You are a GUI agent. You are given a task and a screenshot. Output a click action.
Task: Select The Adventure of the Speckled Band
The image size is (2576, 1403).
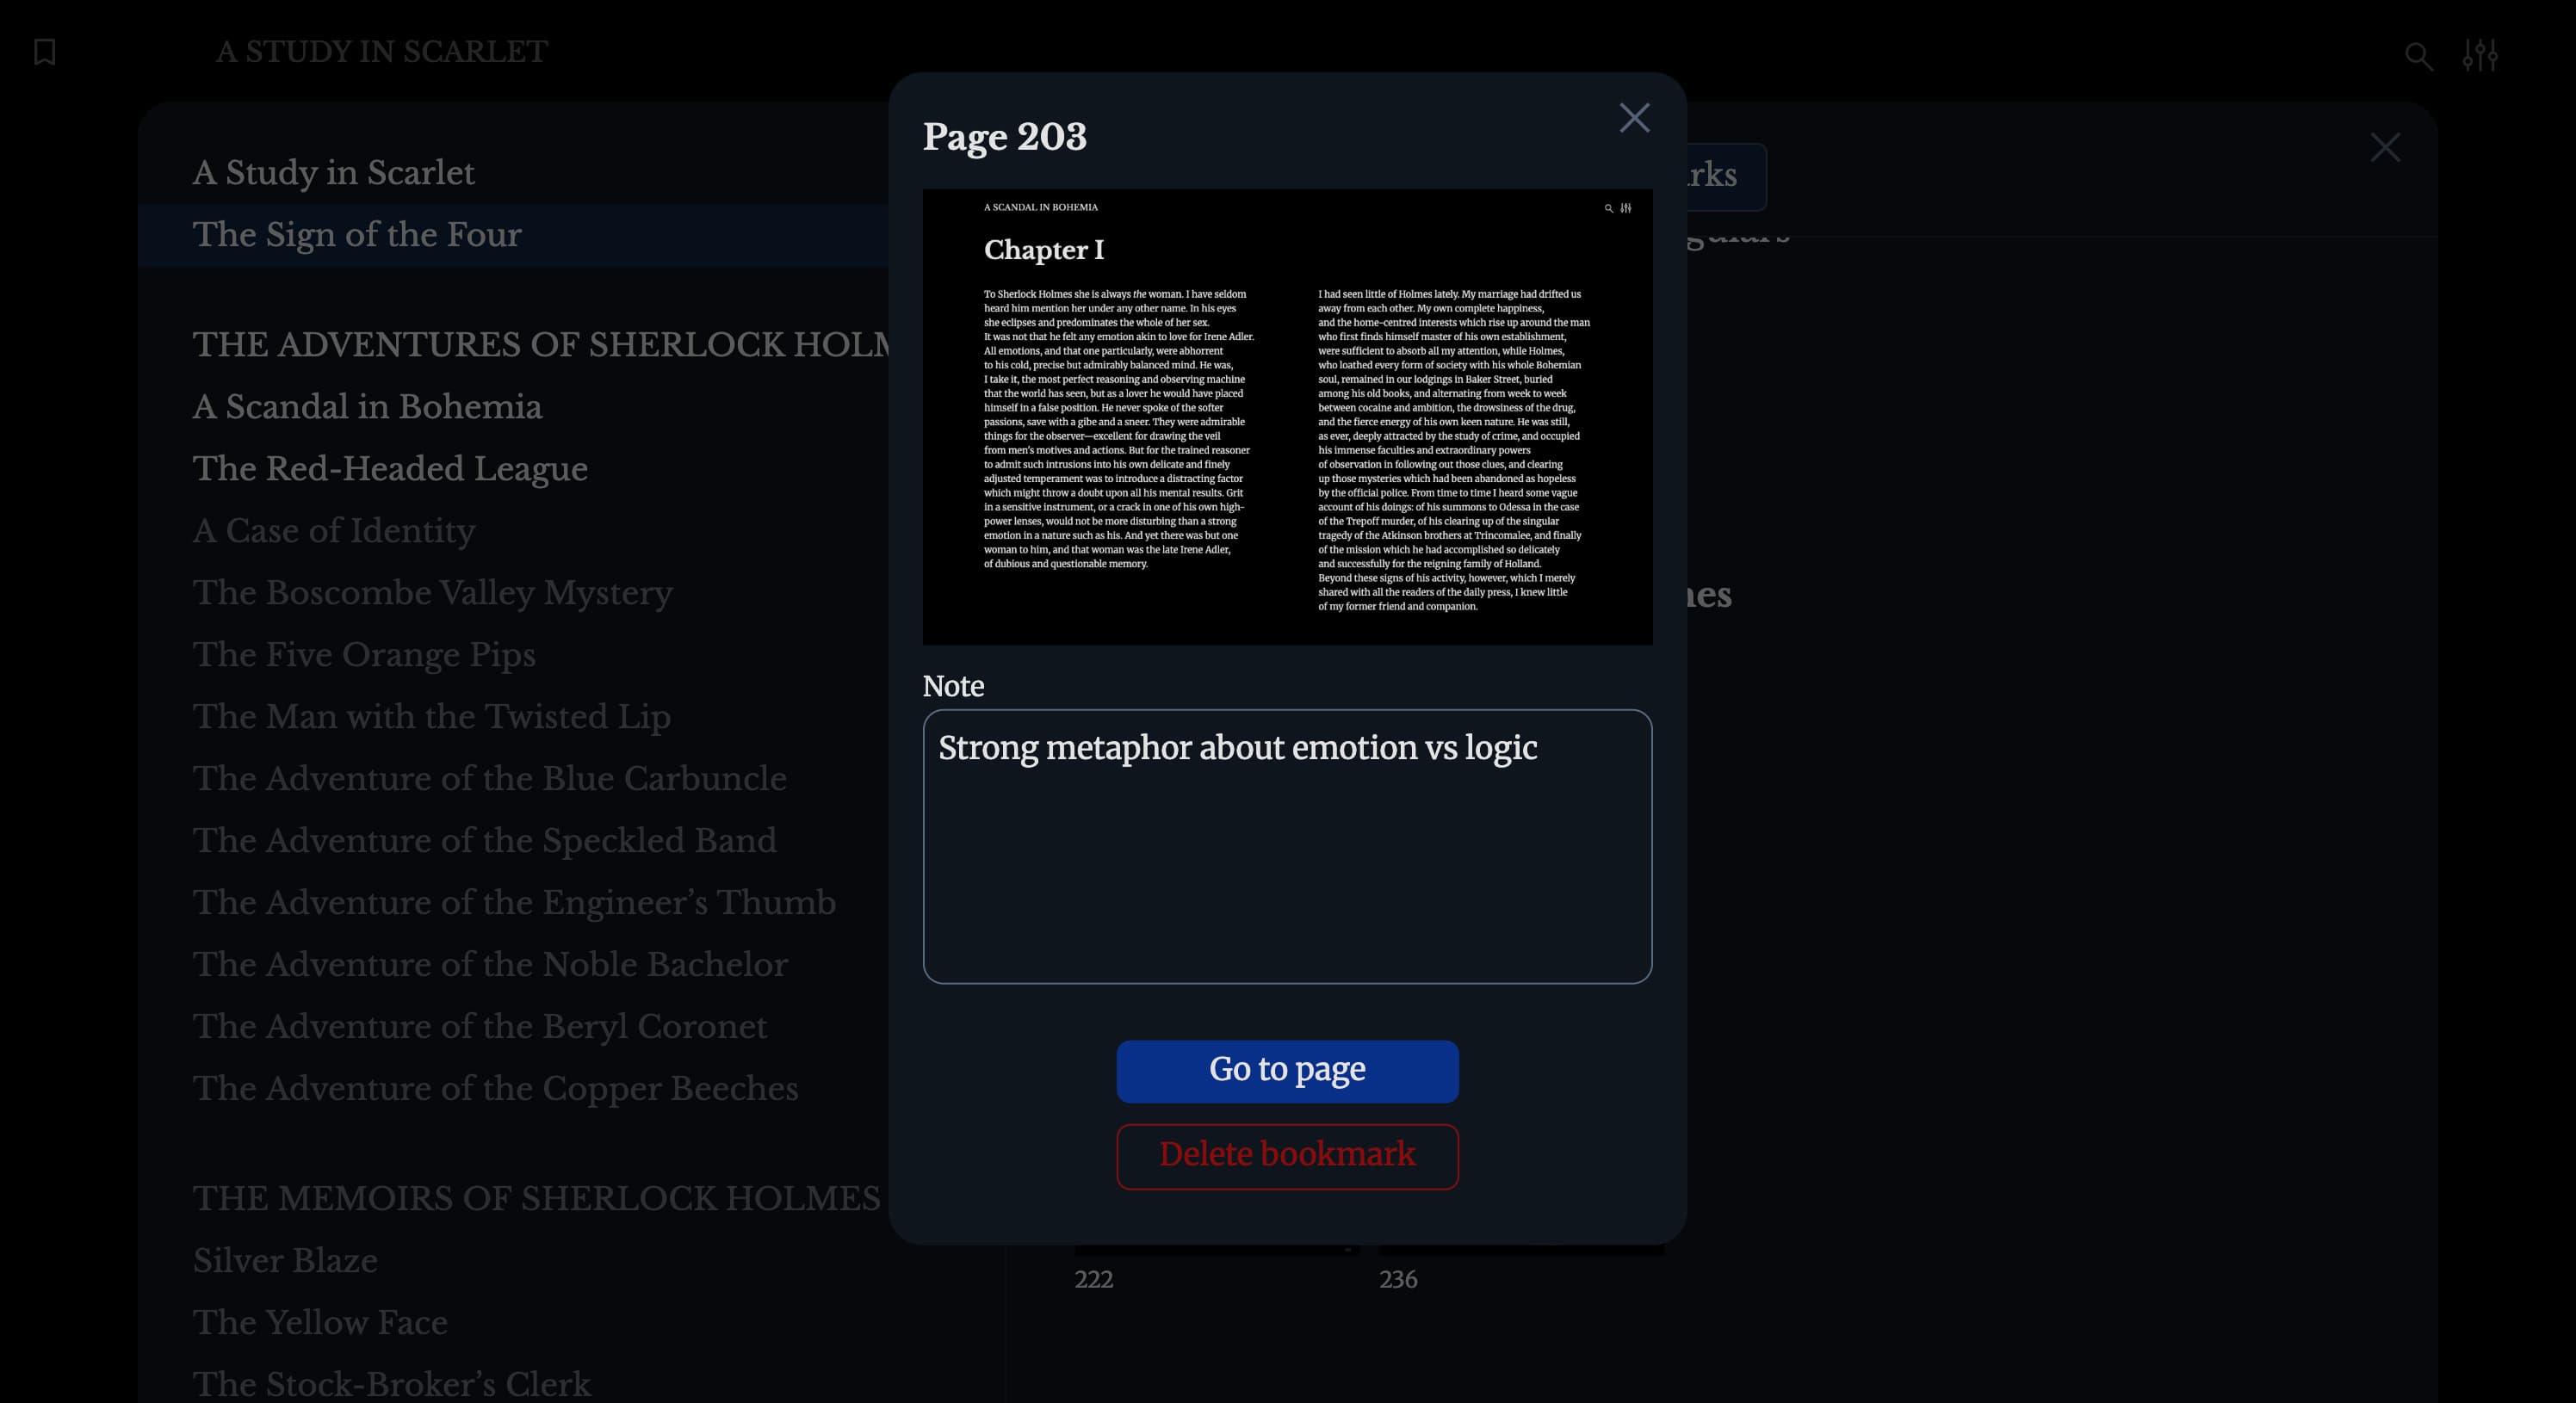click(x=484, y=841)
